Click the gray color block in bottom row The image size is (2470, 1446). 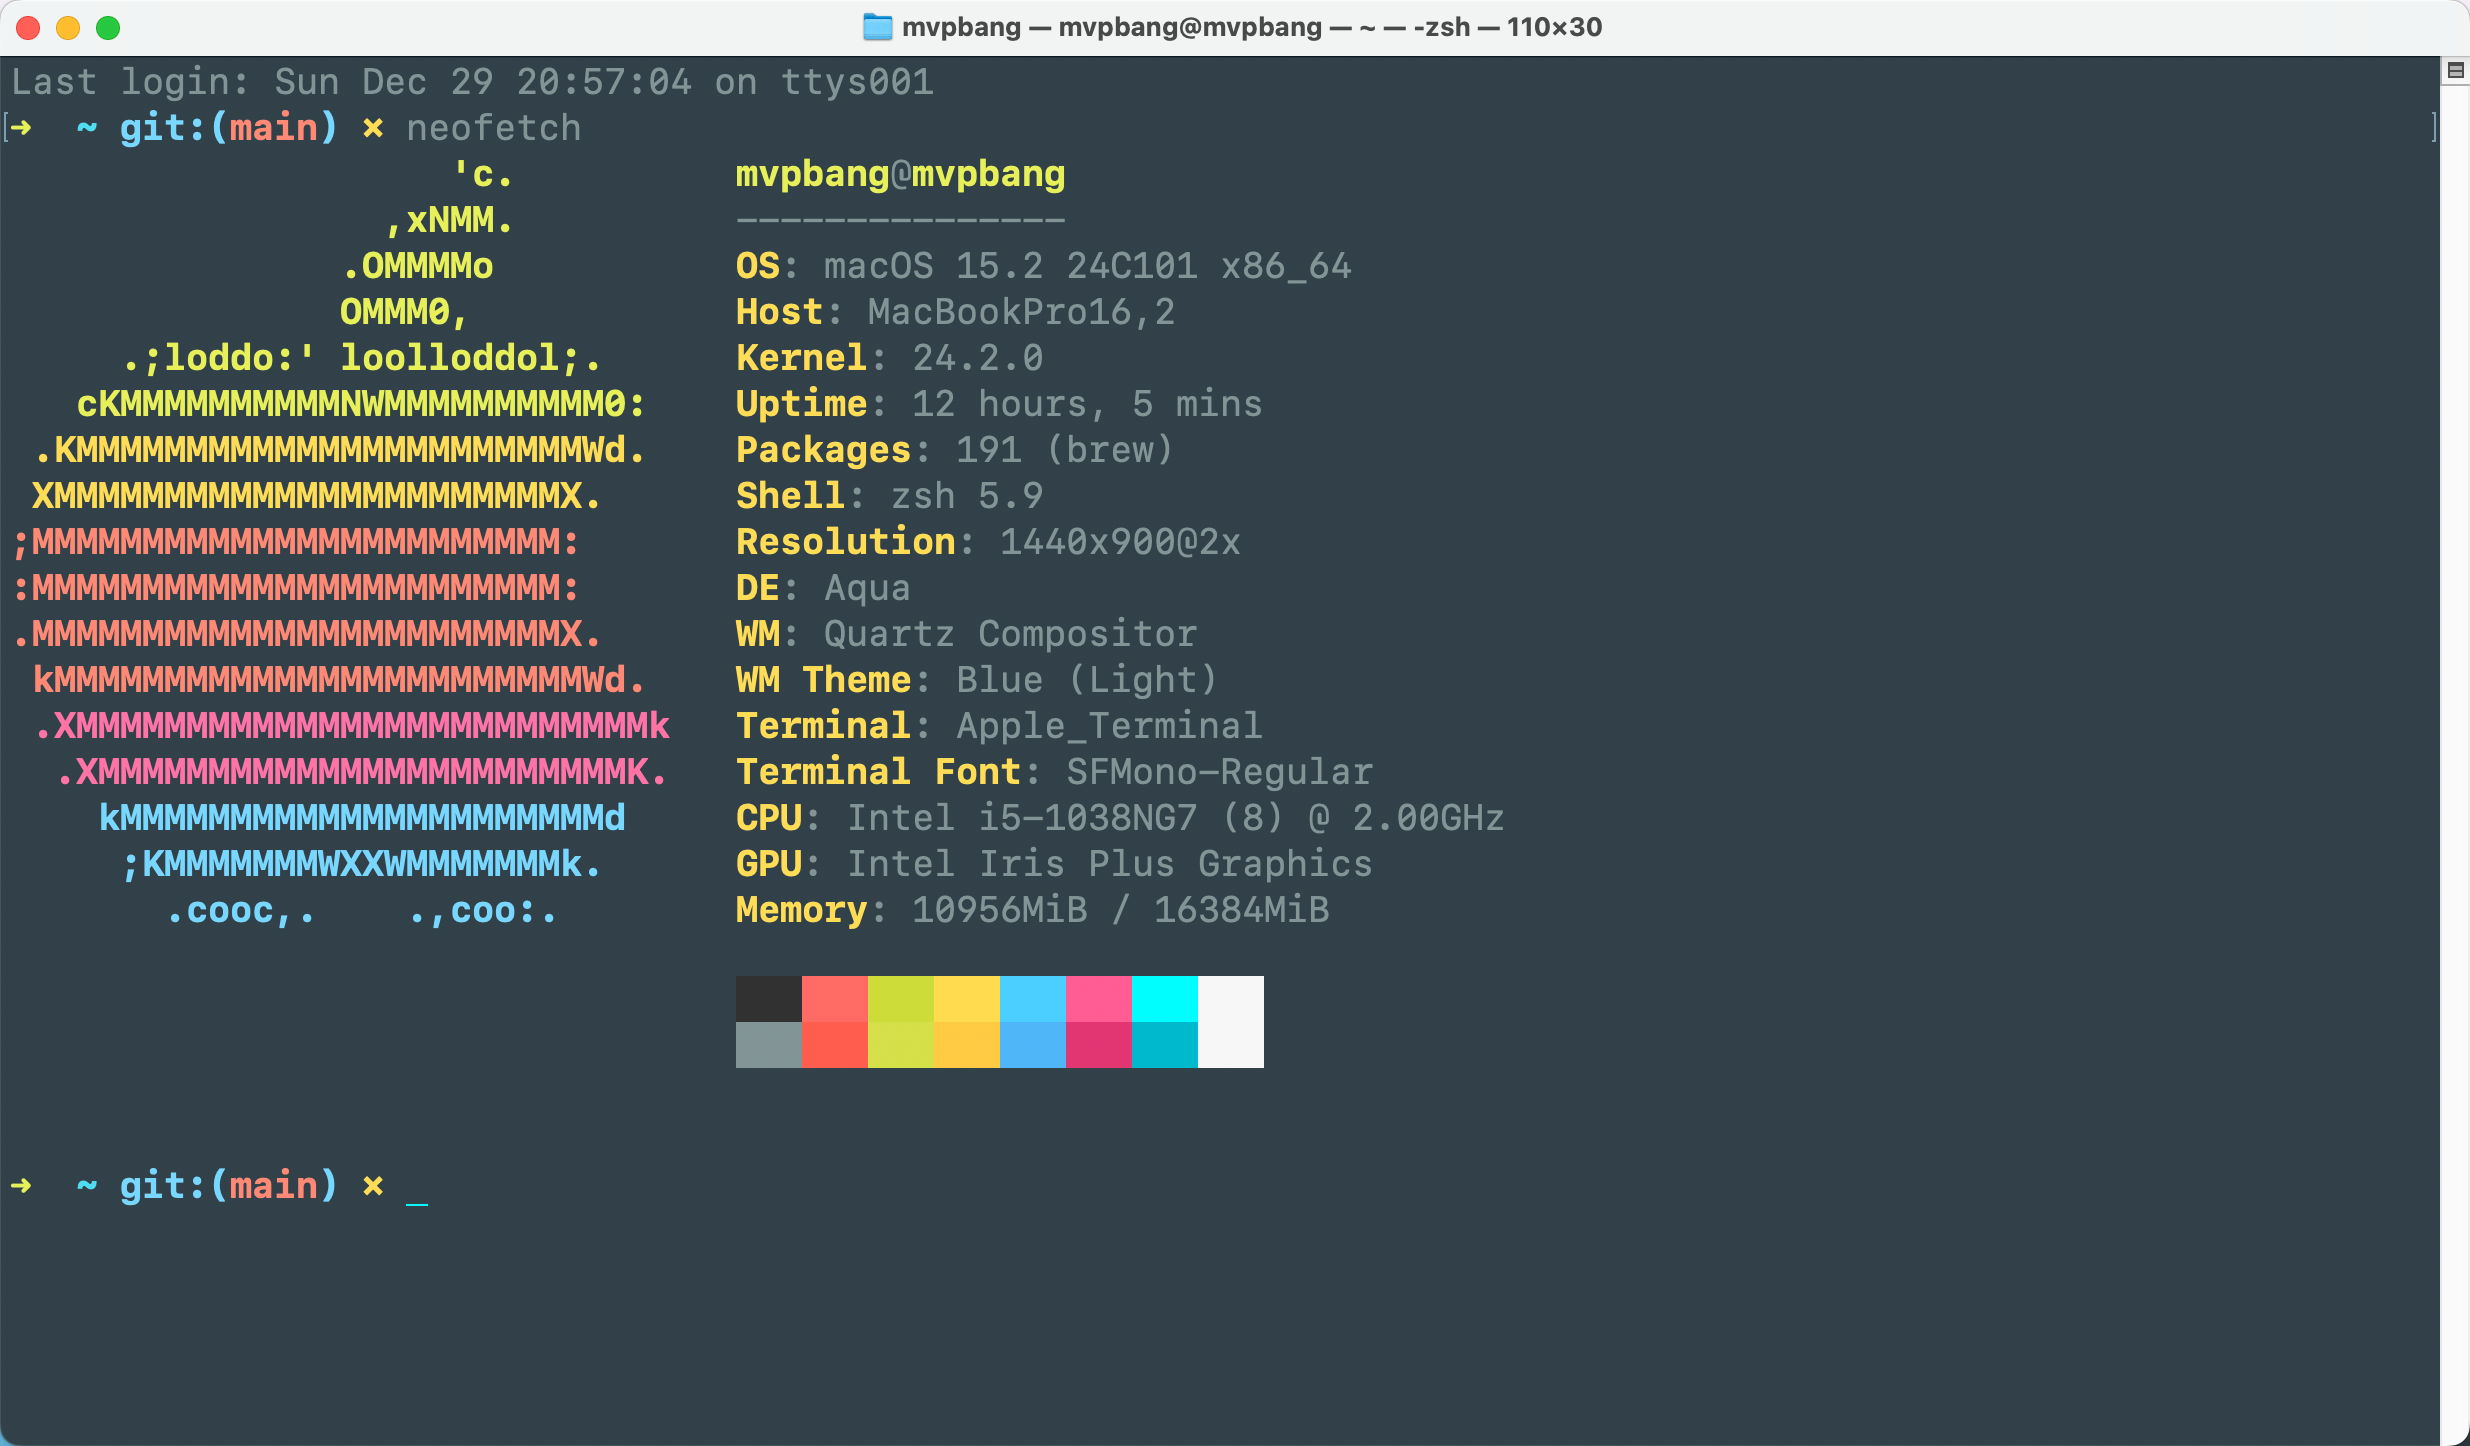click(768, 1045)
